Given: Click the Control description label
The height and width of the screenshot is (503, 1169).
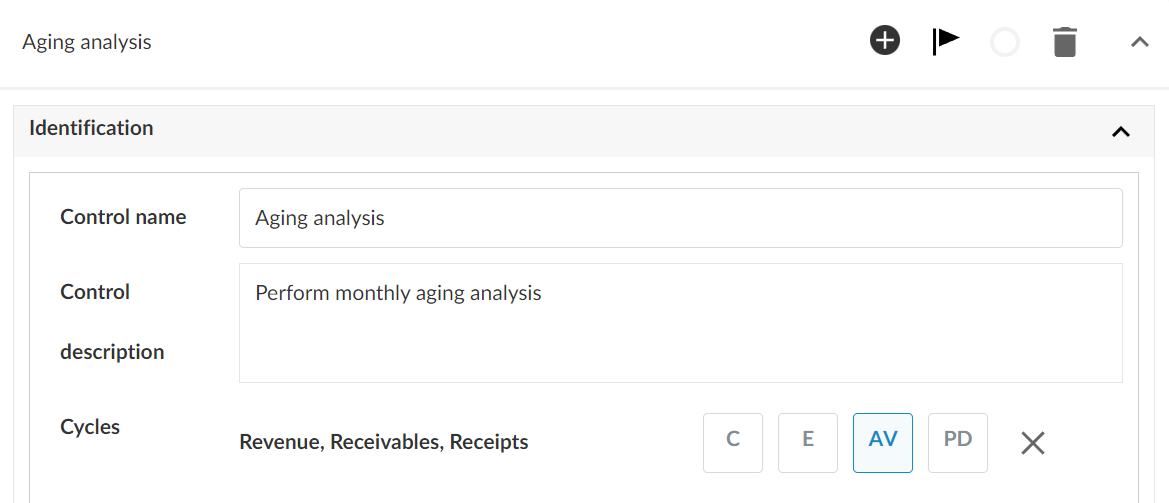Looking at the screenshot, I should (112, 322).
